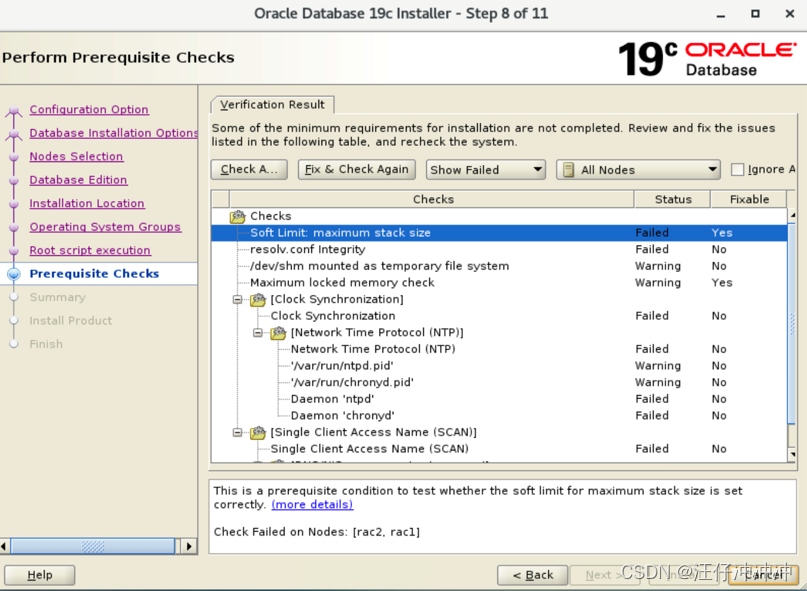Viewport: 807px width, 591px height.
Task: Toggle the Ignore All checkbox
Action: [x=738, y=169]
